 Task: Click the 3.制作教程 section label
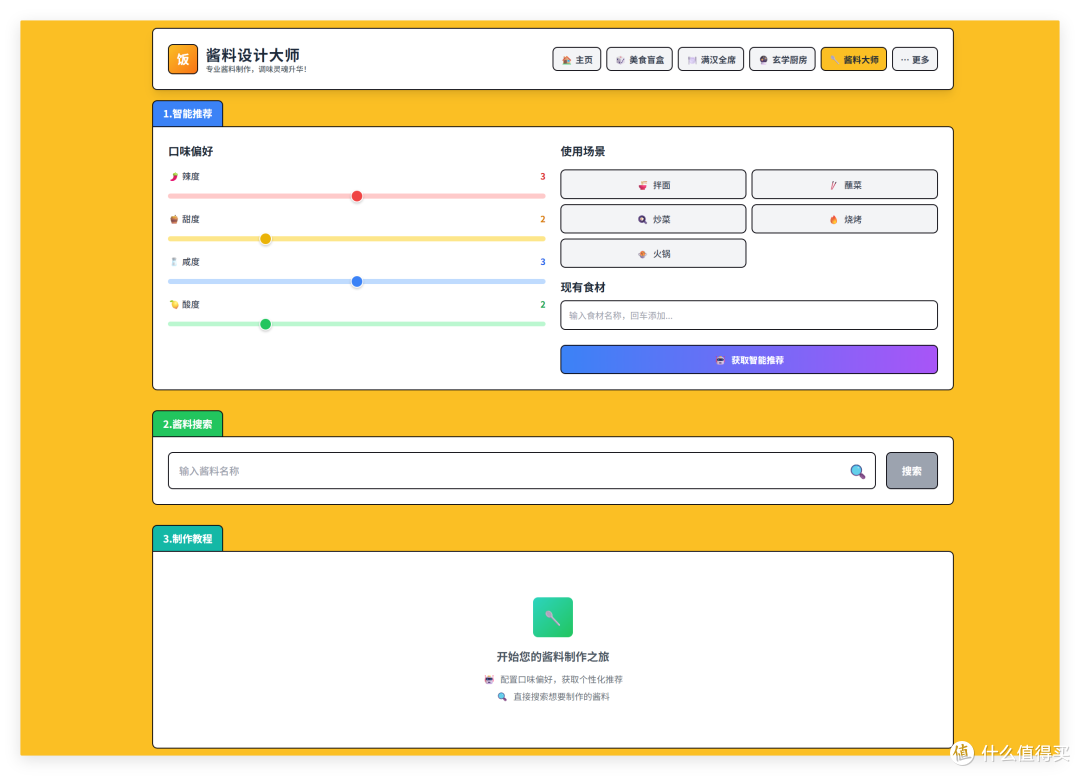(x=187, y=538)
